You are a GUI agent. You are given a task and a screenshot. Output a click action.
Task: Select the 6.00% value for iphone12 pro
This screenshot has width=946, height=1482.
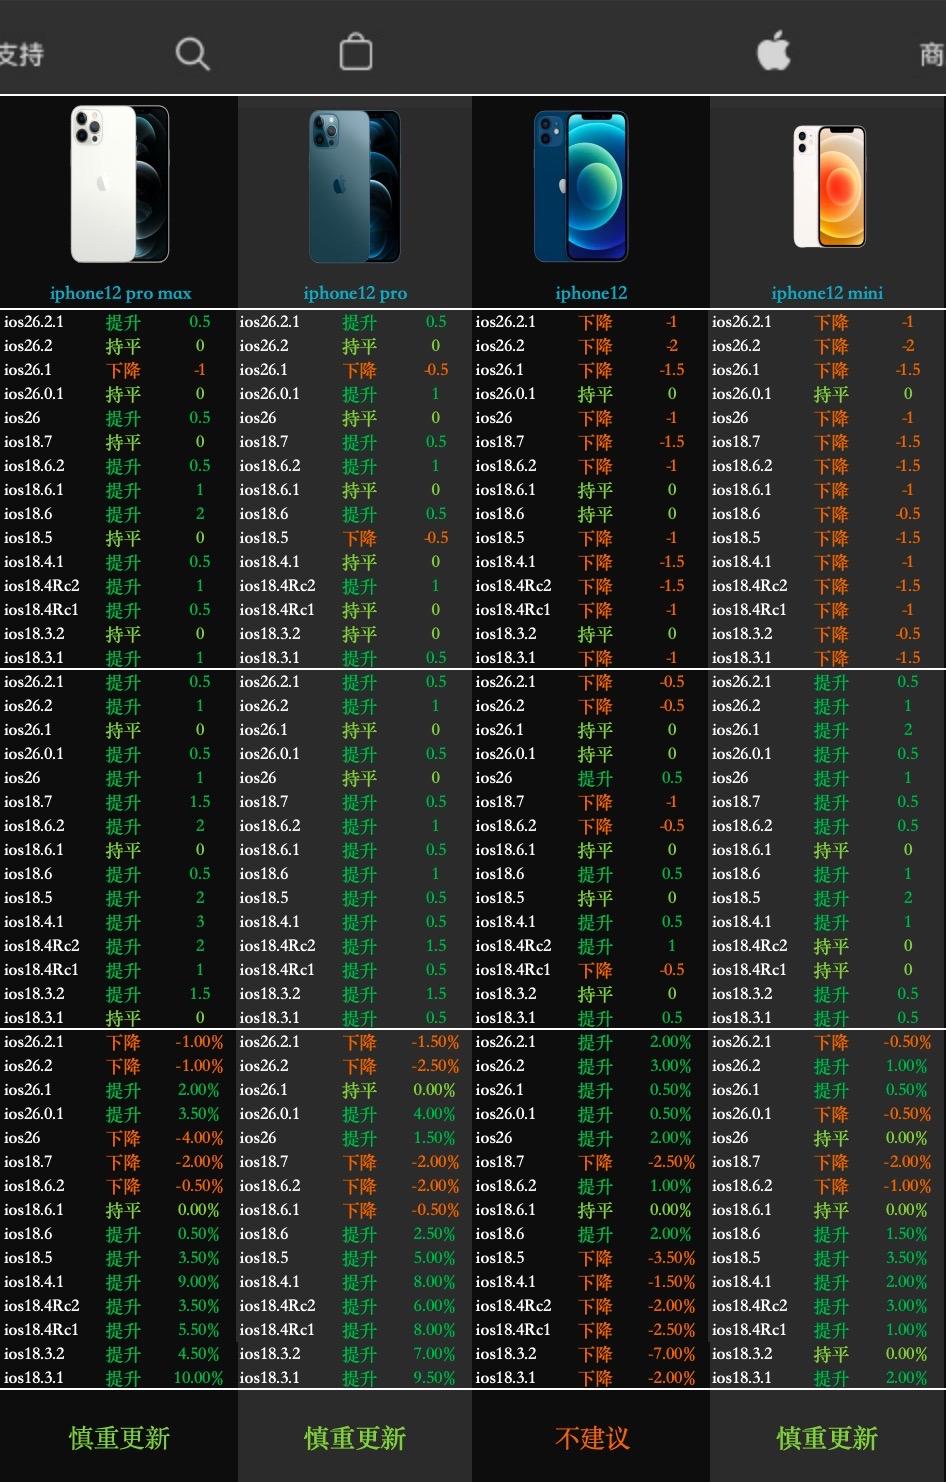(434, 1306)
